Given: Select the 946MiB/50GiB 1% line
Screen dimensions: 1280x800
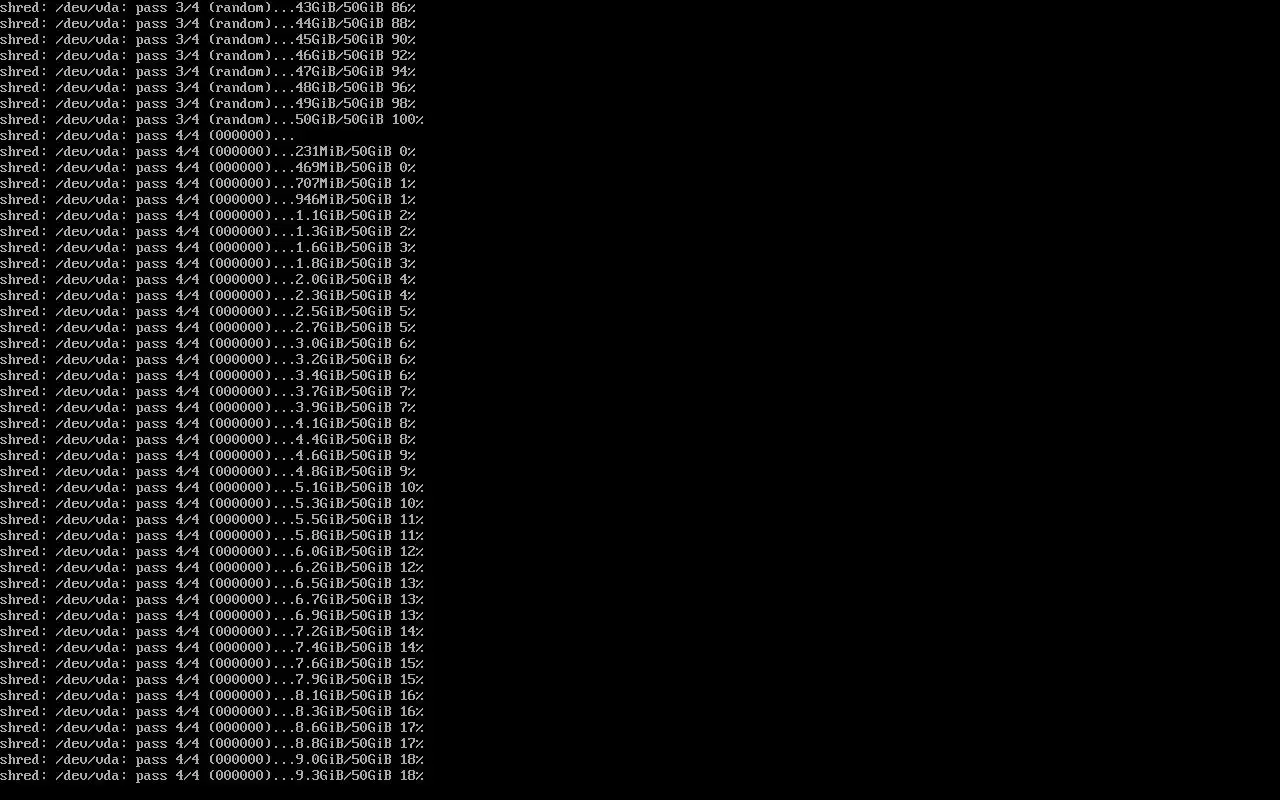Looking at the screenshot, I should (208, 199).
